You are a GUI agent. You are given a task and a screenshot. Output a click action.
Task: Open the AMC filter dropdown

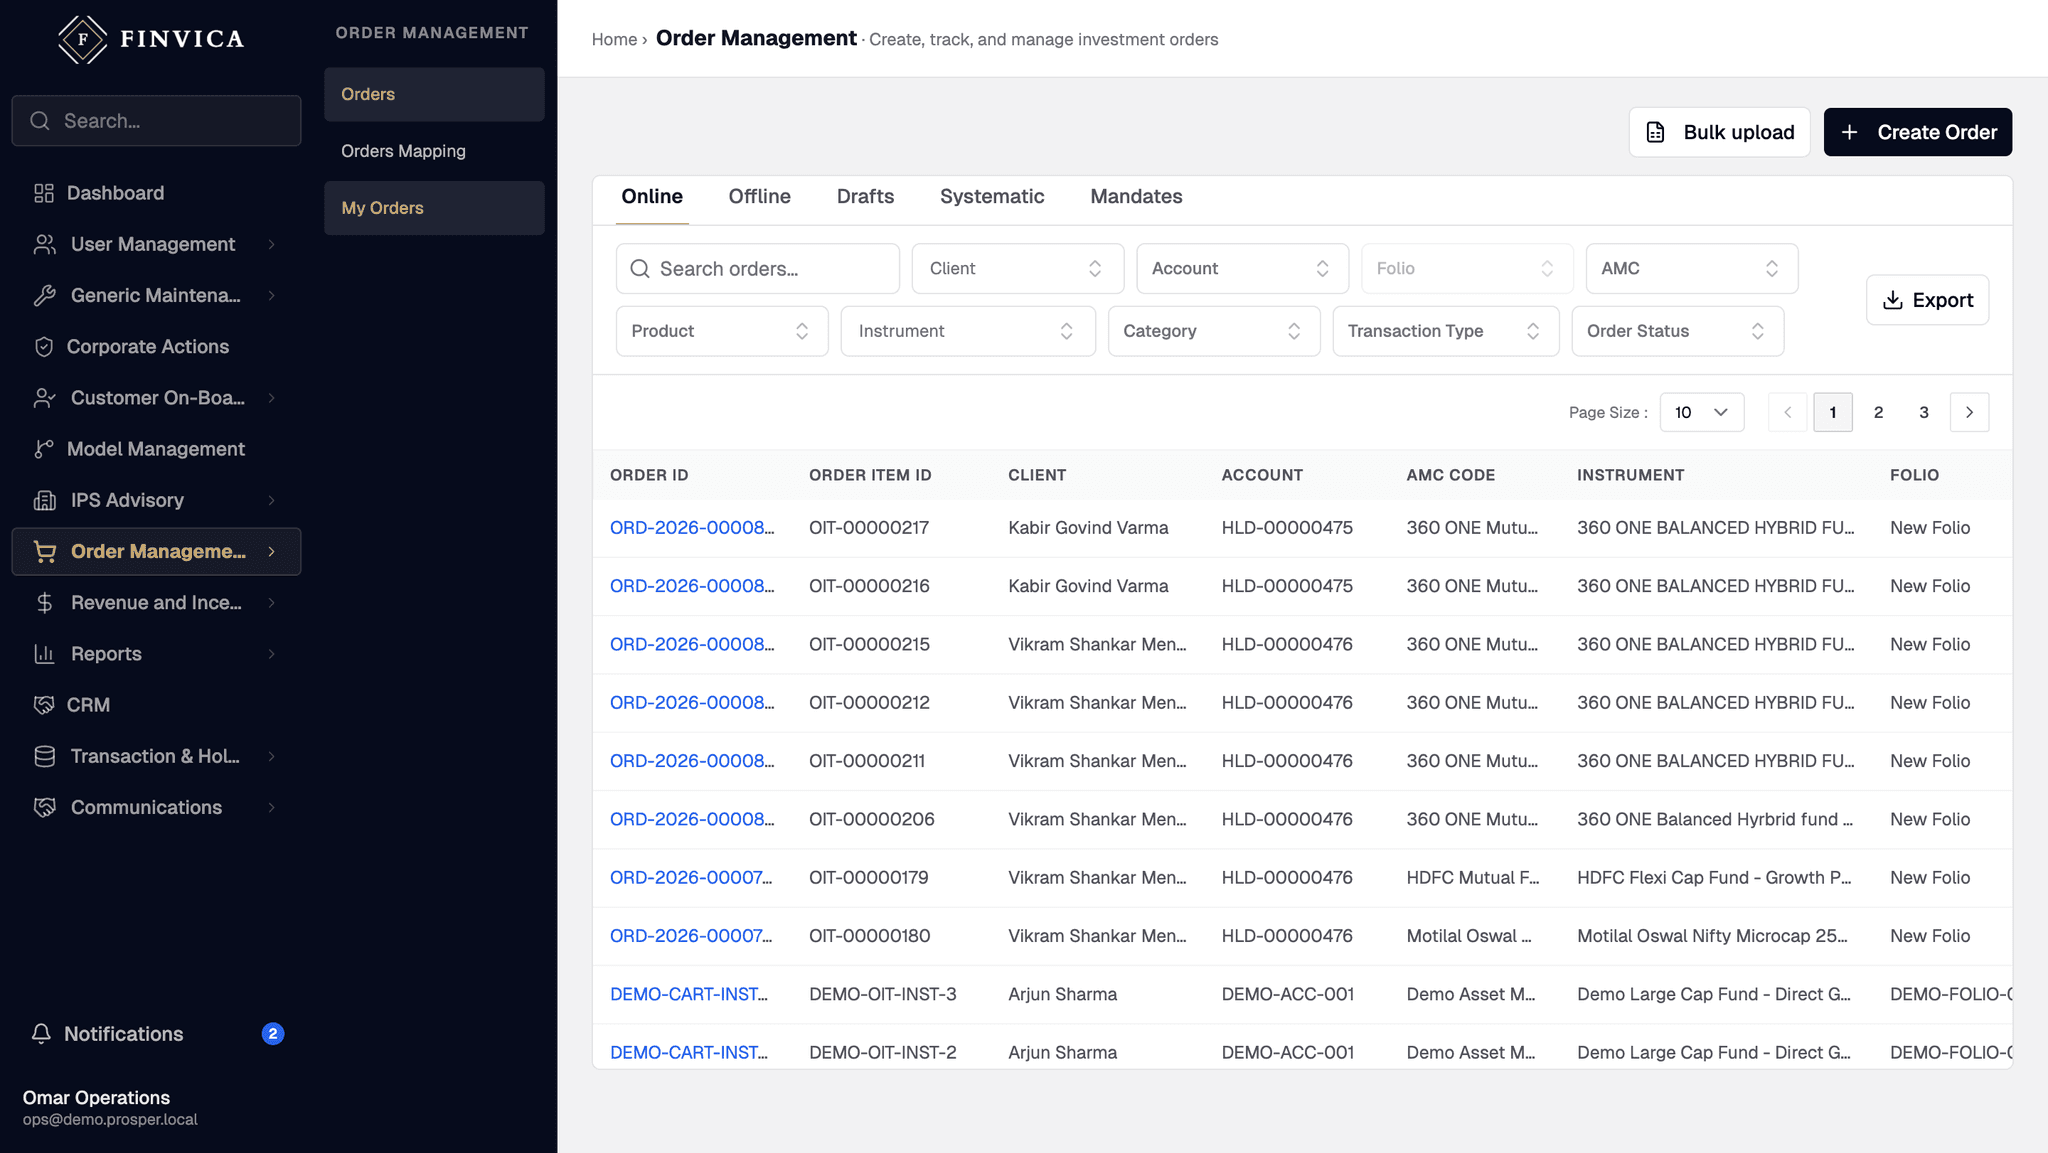coord(1692,269)
